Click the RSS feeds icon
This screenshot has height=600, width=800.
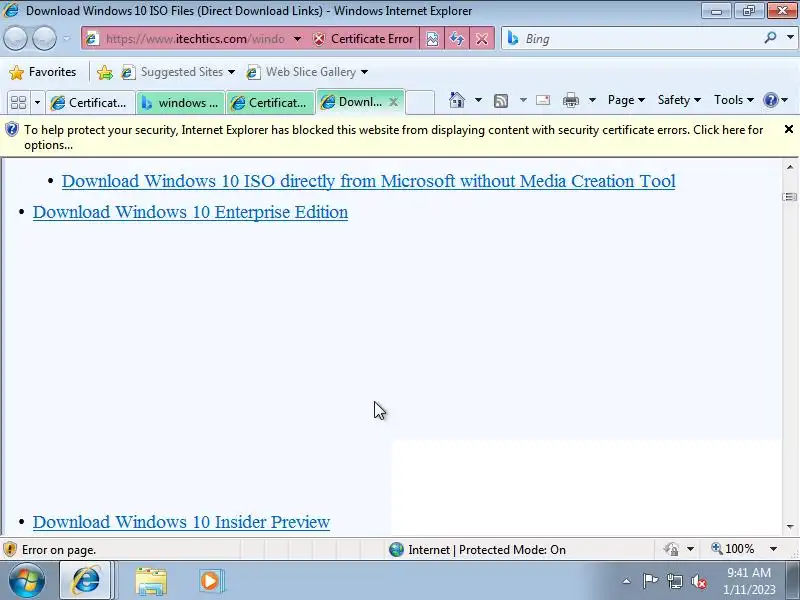(501, 101)
